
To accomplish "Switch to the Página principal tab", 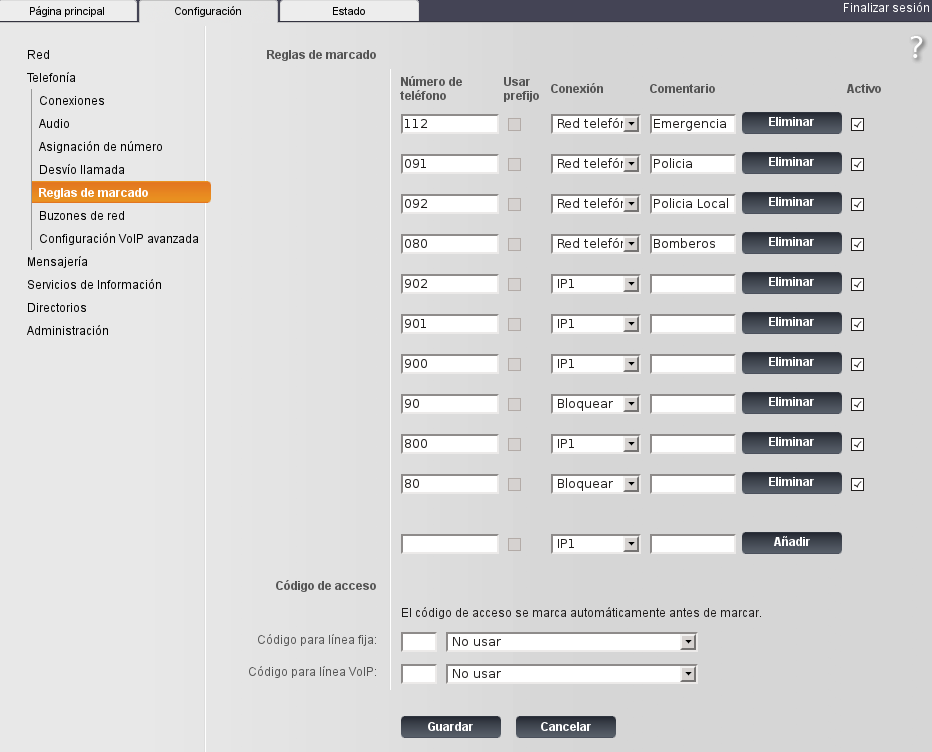I will point(67,11).
